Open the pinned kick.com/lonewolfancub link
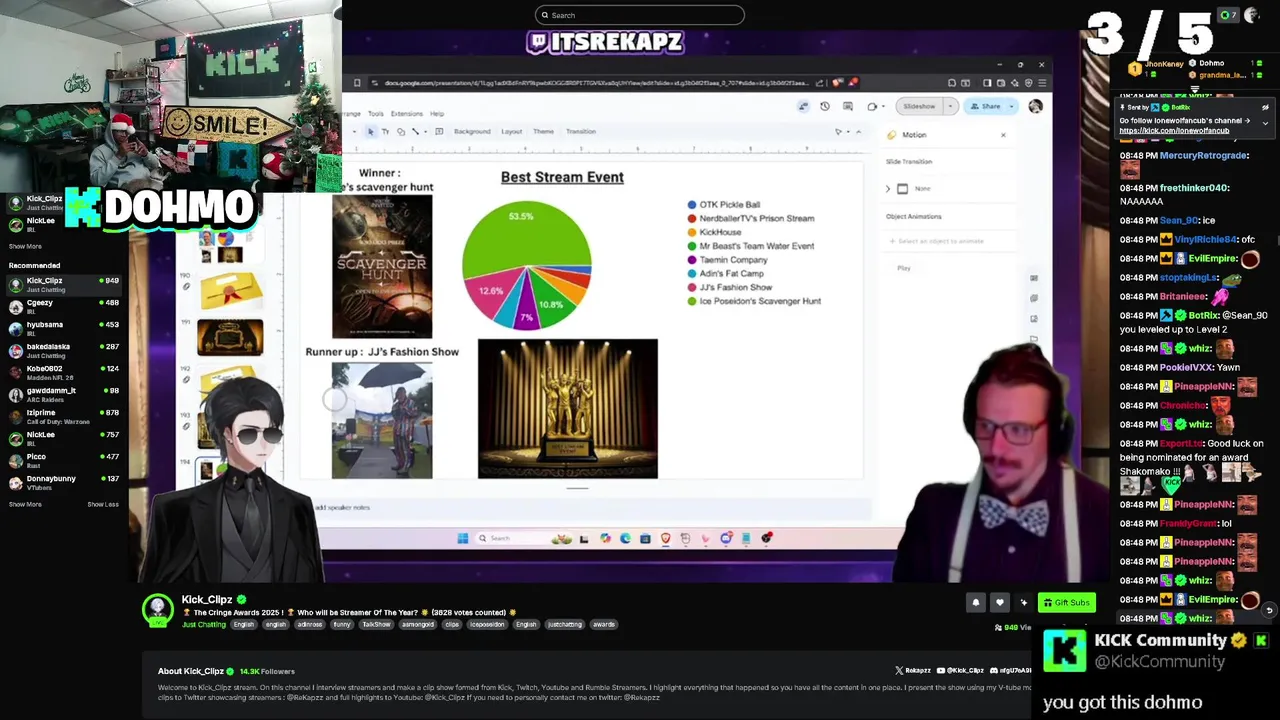 [1174, 131]
